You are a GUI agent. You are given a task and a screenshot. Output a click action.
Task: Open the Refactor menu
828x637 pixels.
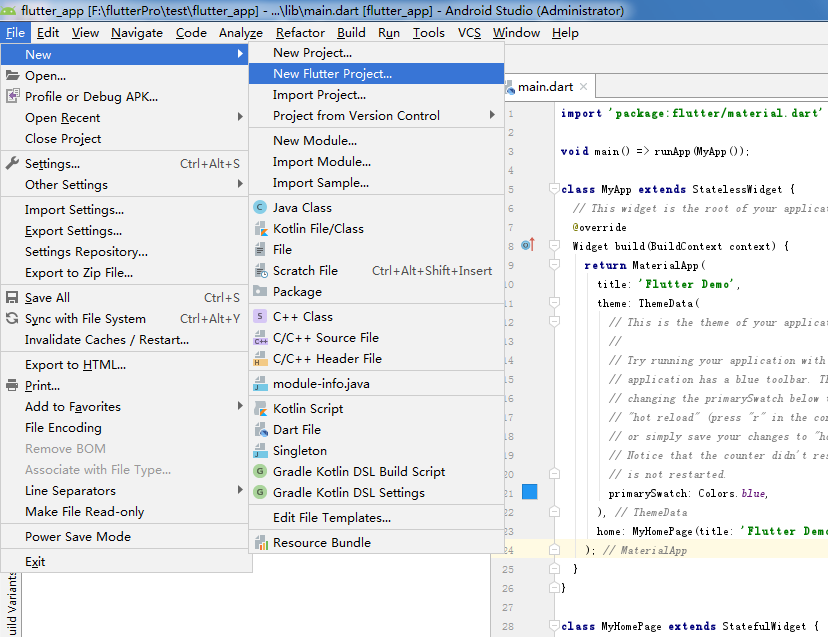300,33
